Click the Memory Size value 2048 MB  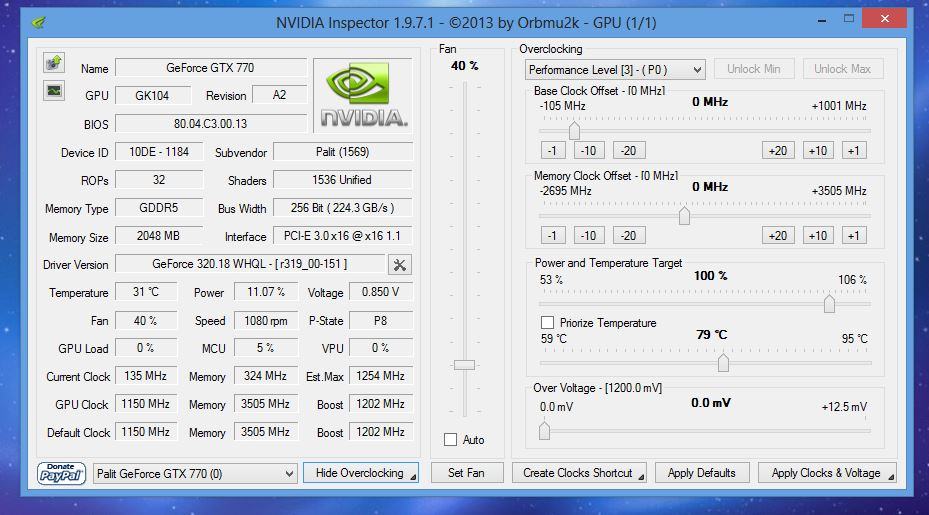[x=159, y=236]
